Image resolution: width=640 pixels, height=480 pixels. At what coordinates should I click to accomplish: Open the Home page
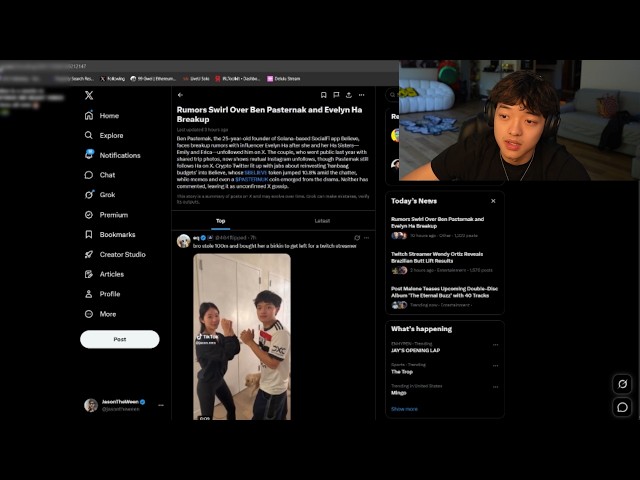point(102,116)
